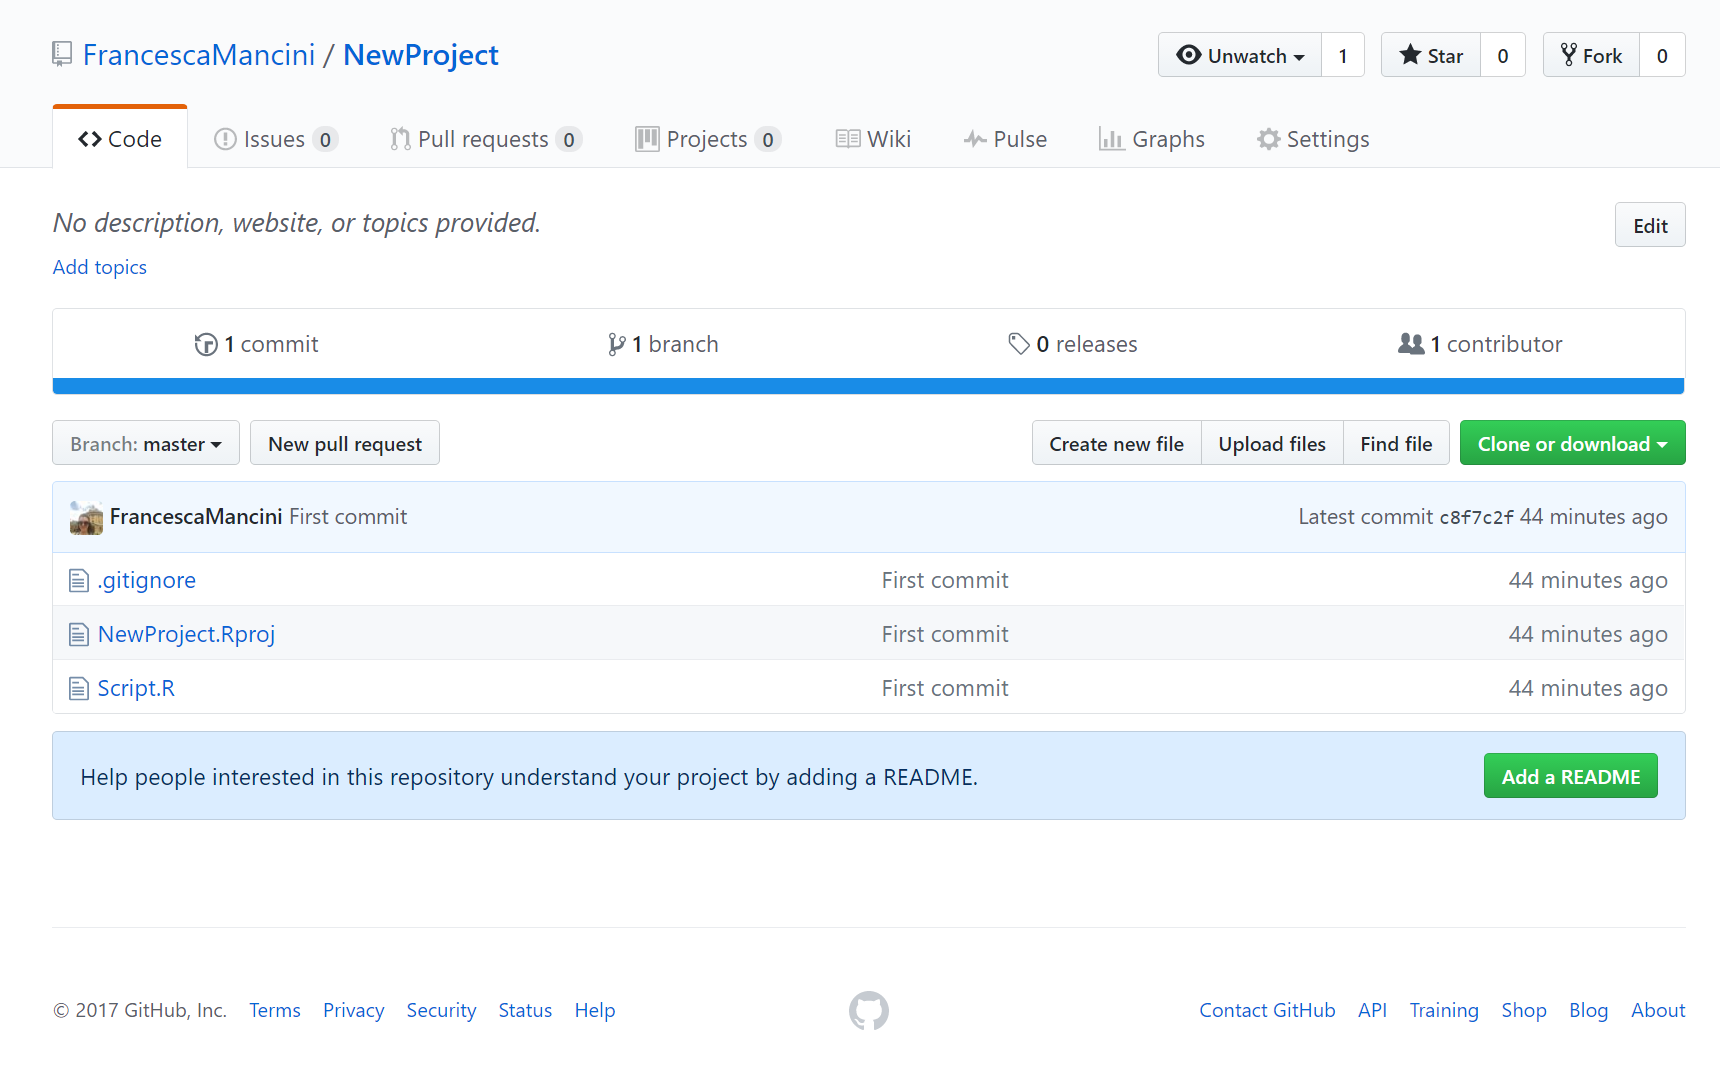
Task: Click the file icon next to NewProject.Rproj
Action: pyautogui.click(x=79, y=634)
